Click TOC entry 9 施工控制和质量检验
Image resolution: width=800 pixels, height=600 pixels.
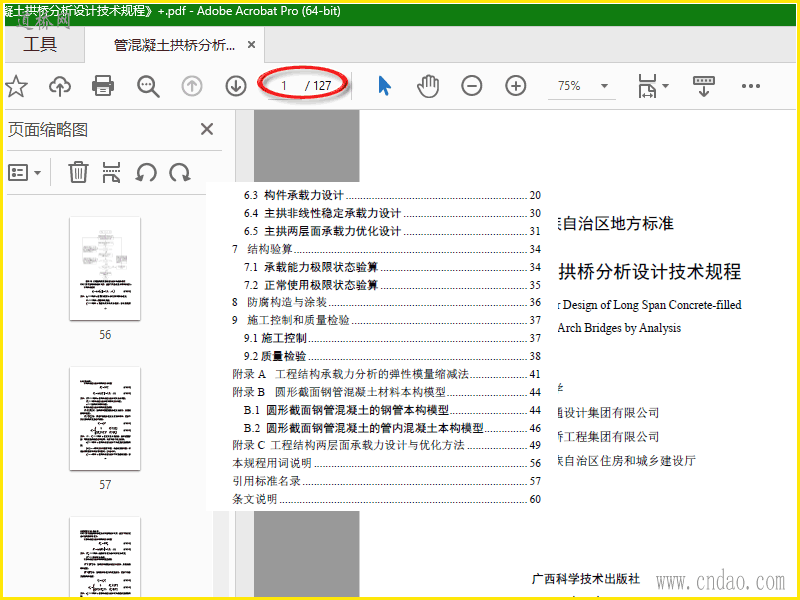[x=386, y=320]
